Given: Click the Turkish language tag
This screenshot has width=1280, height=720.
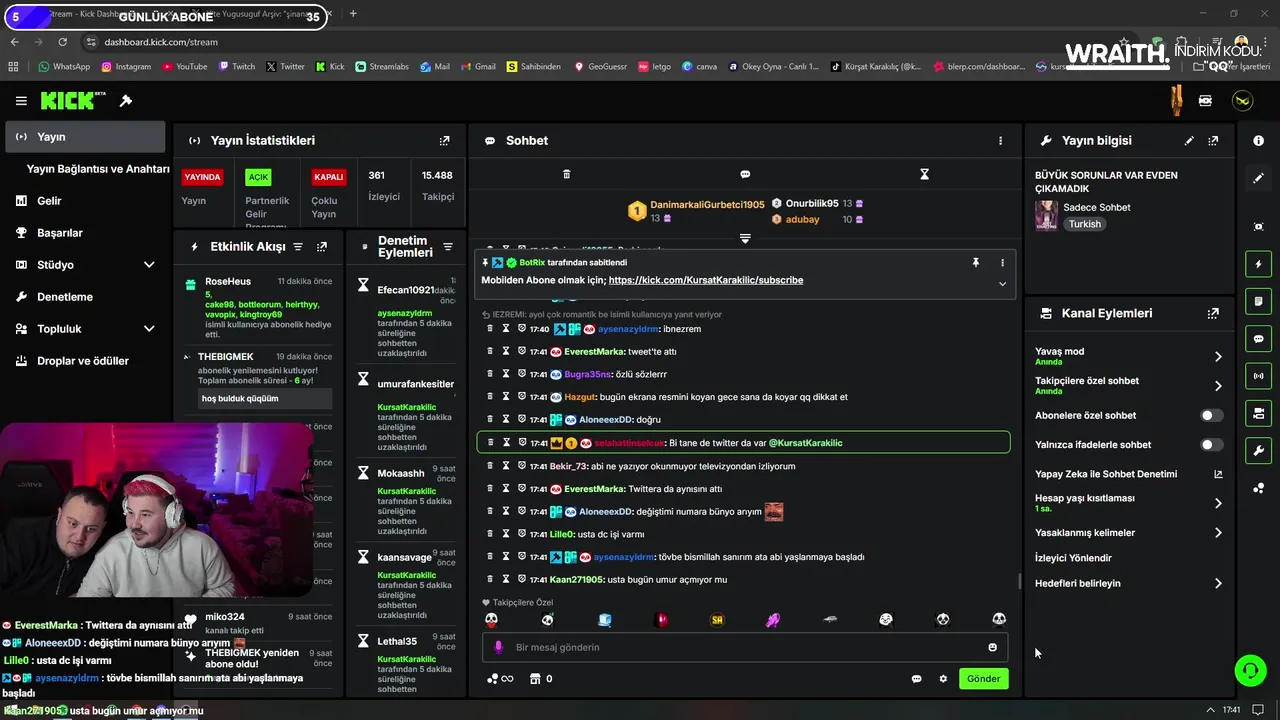Looking at the screenshot, I should (x=1085, y=225).
